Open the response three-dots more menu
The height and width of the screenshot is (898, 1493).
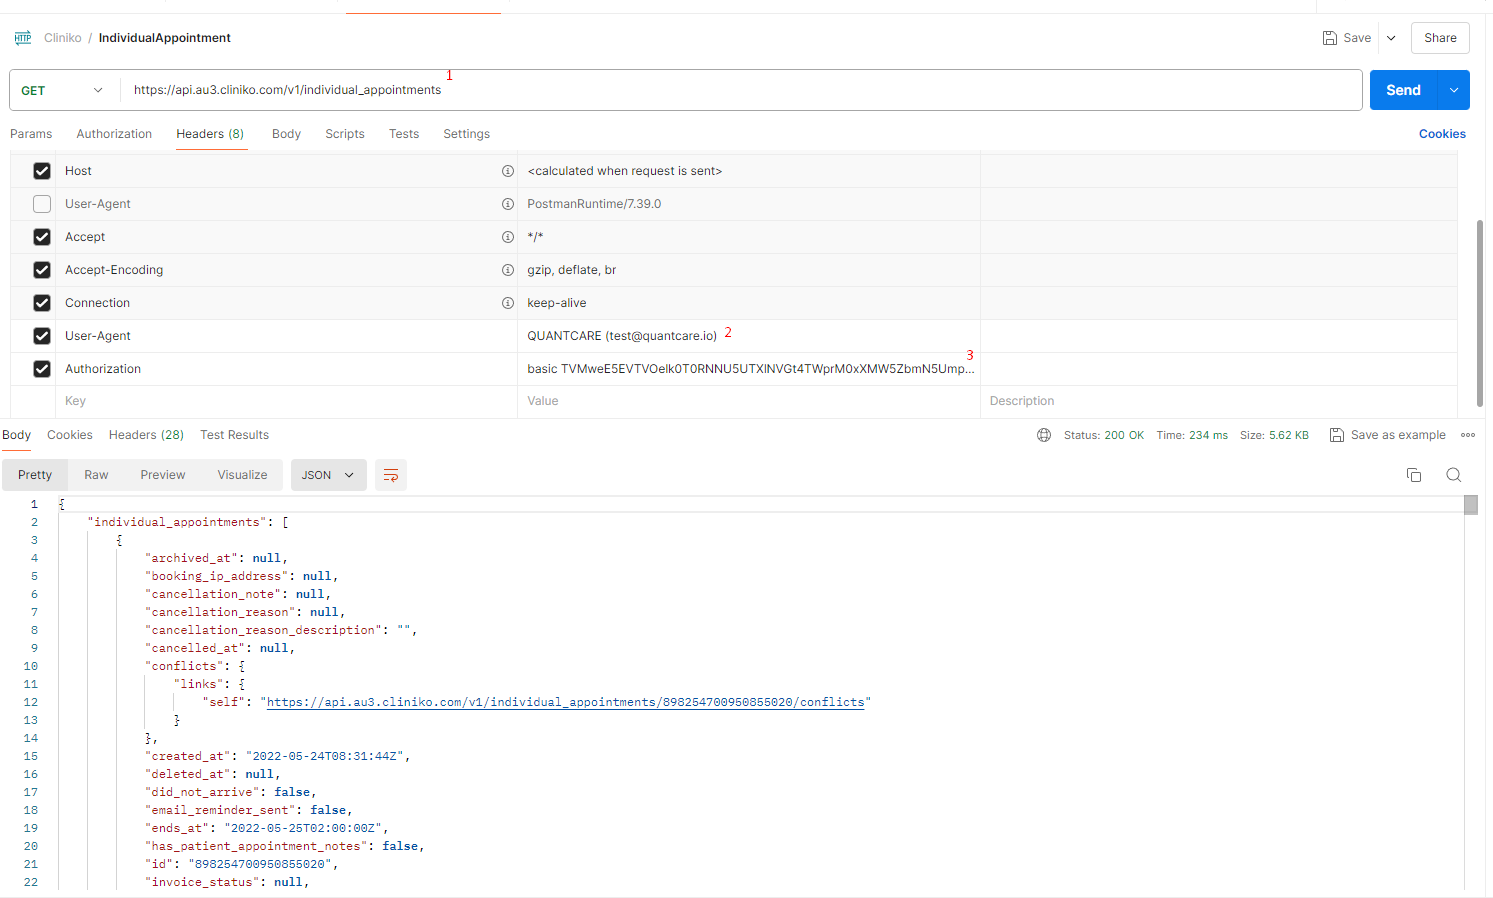(x=1468, y=435)
